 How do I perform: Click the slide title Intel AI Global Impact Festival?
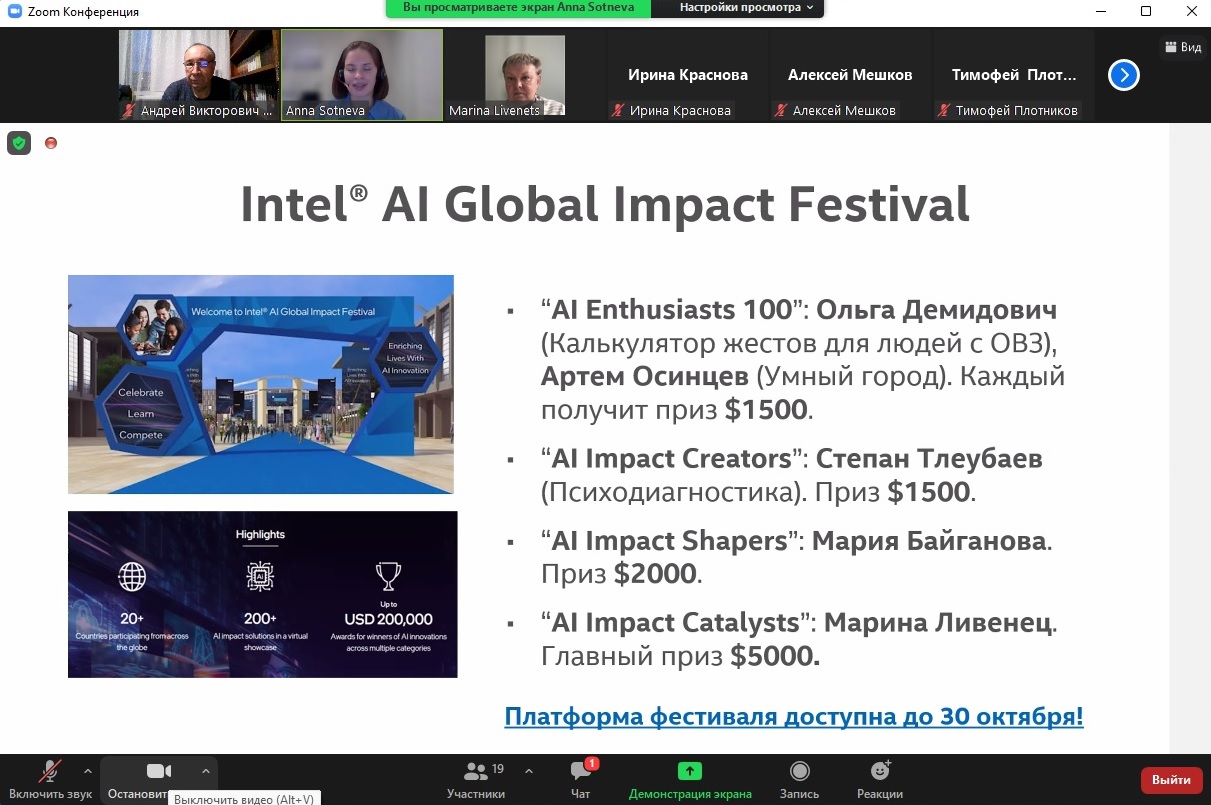(605, 204)
